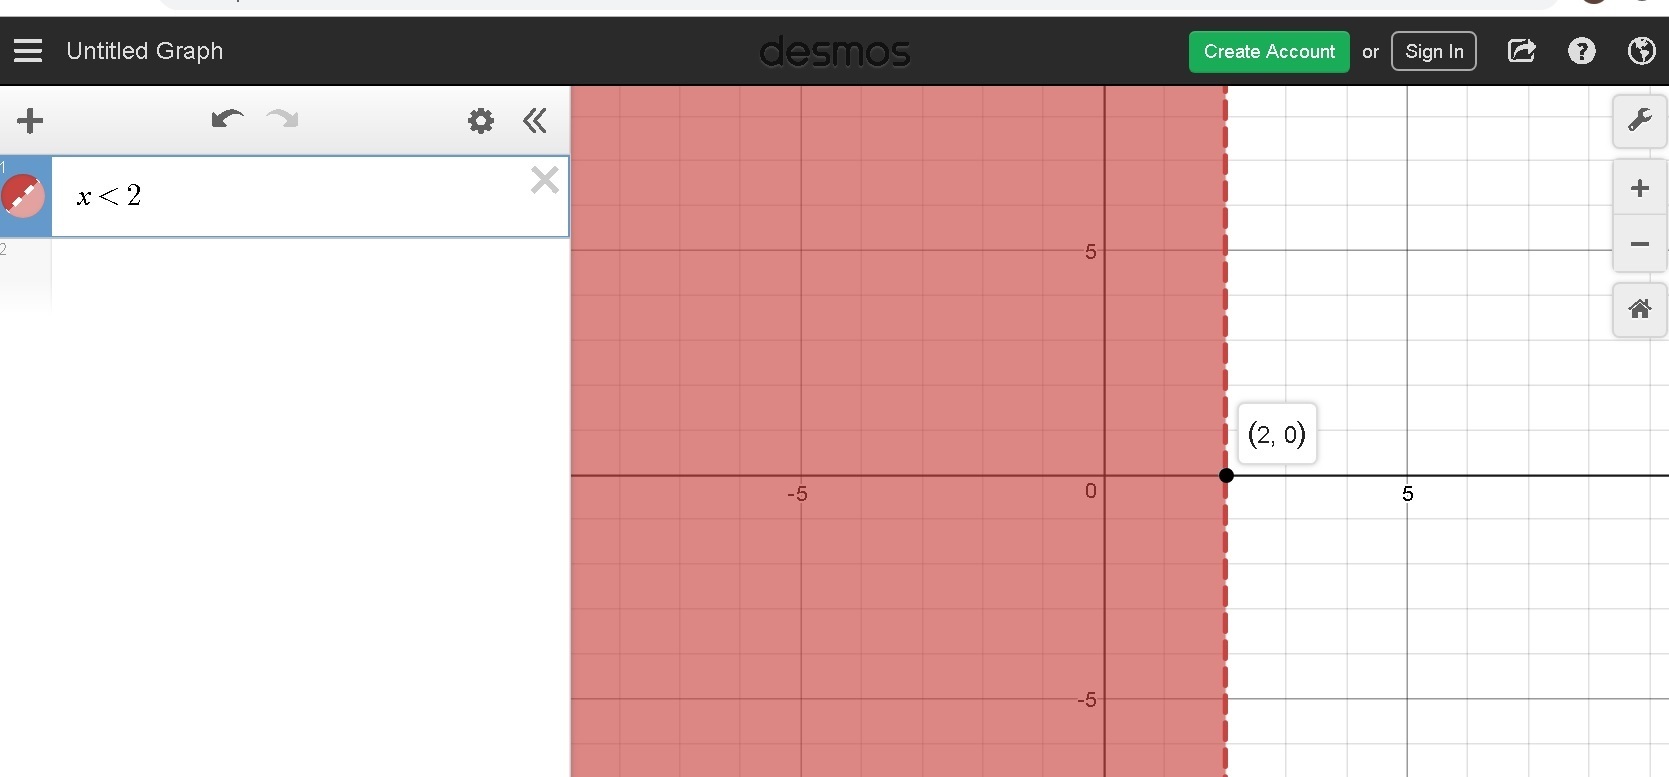
Task: Toggle visibility of the x<2 inequality
Action: tap(23, 196)
